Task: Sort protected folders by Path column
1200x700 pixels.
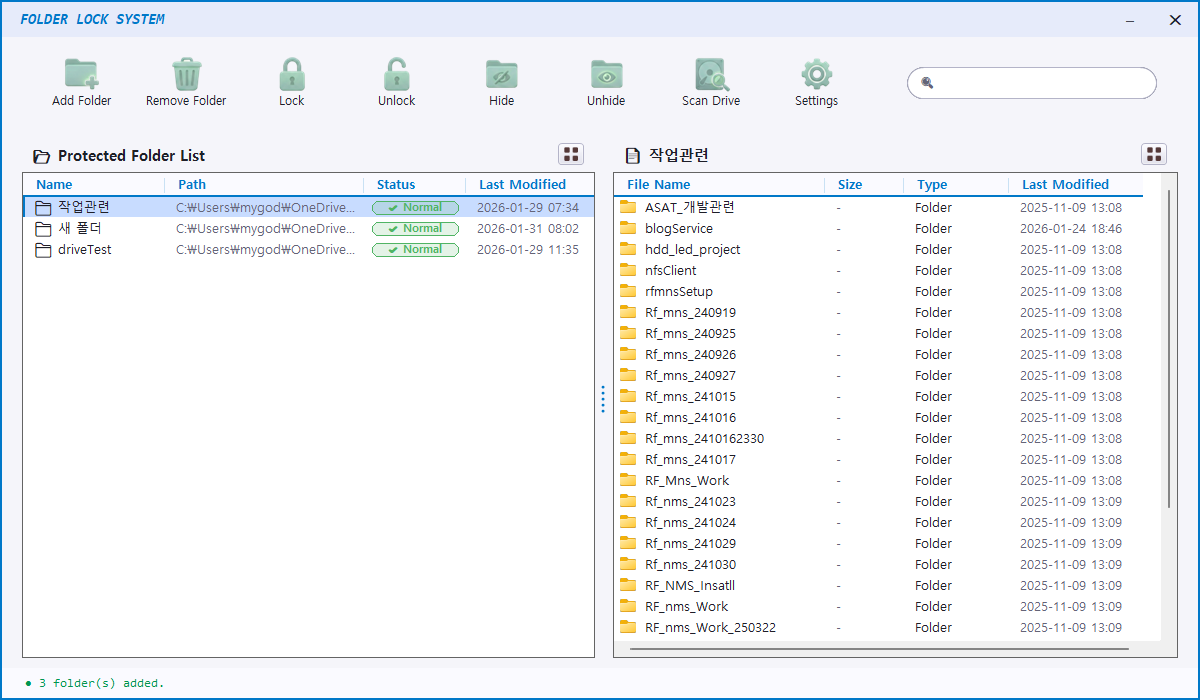Action: pos(192,184)
